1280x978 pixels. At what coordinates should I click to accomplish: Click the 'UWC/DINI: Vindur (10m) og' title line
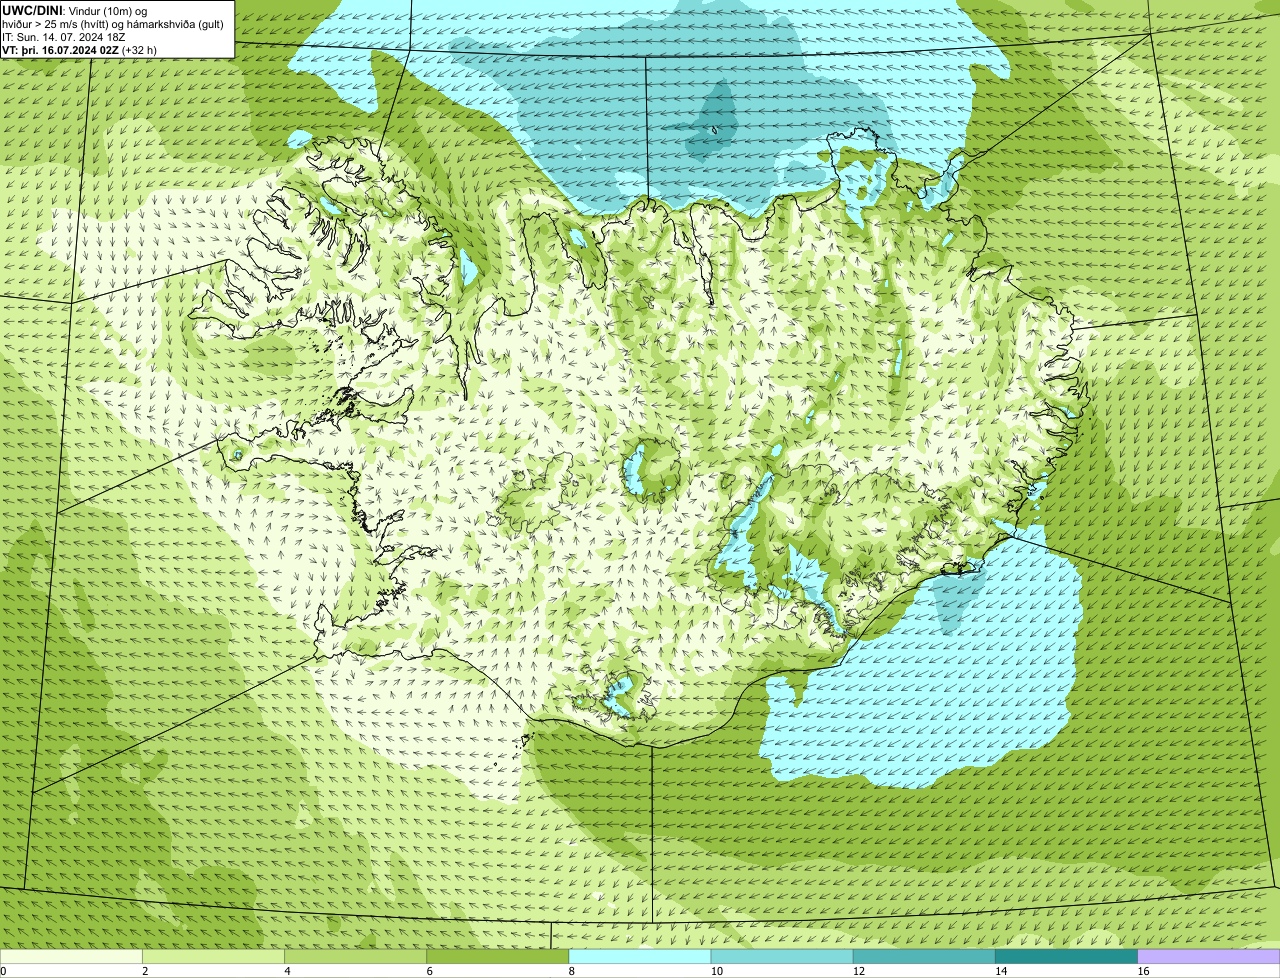click(x=75, y=10)
